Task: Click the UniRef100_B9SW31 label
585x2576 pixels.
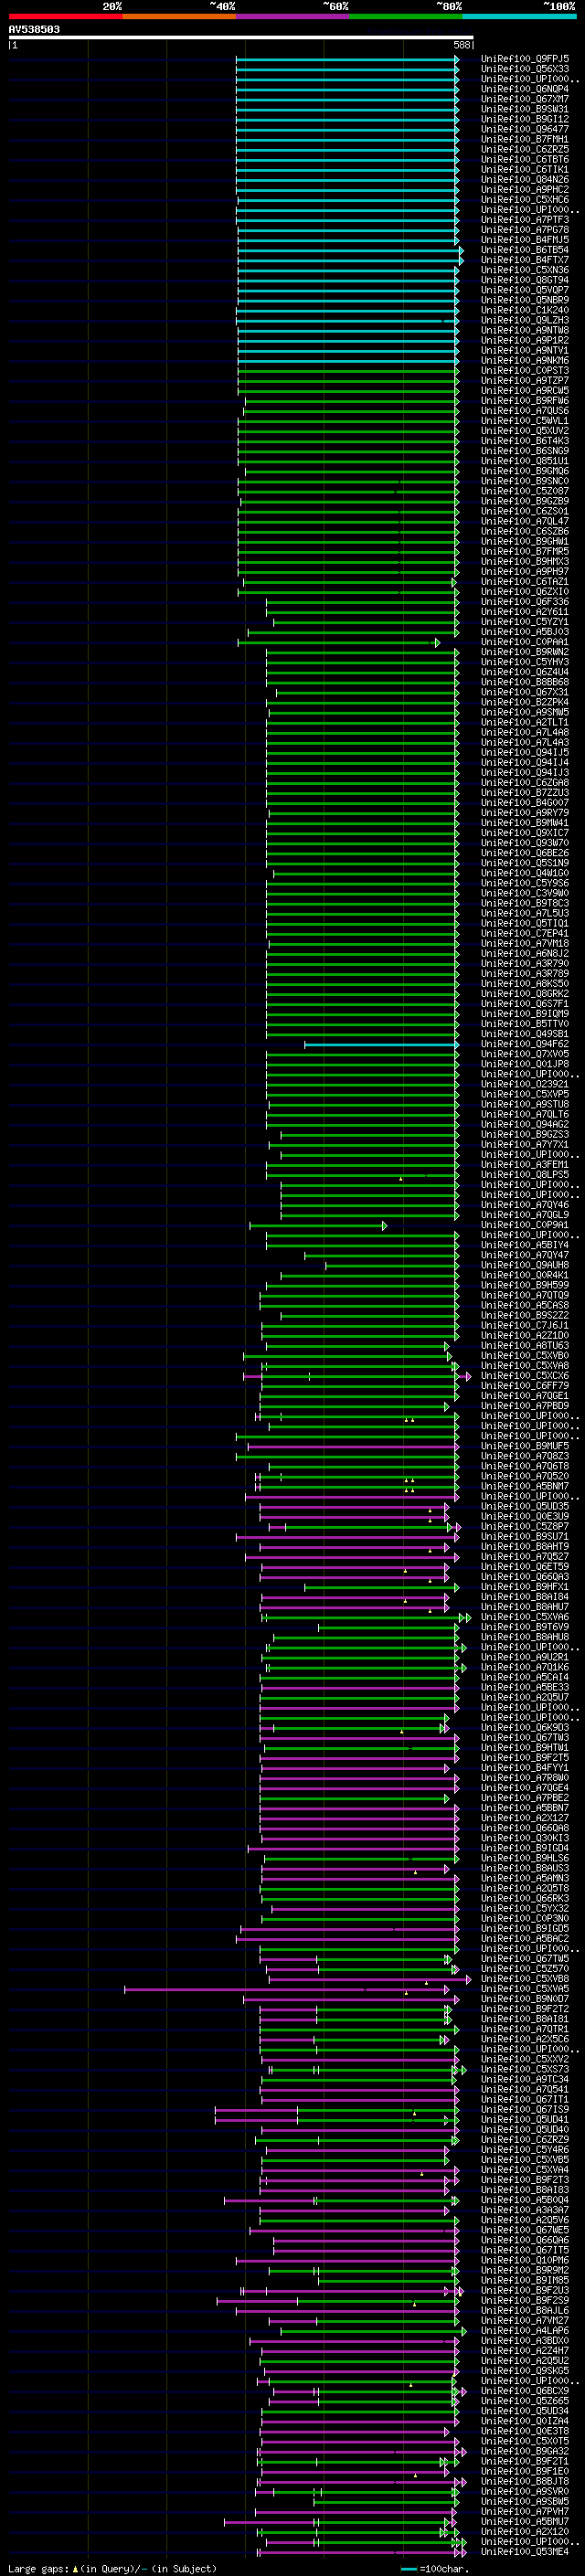Action: click(525, 109)
